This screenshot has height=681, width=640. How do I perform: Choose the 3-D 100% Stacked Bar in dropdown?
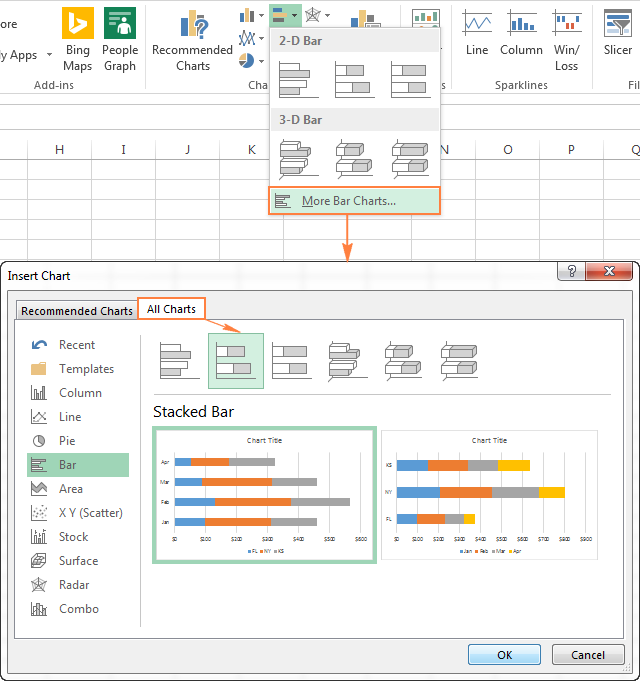point(410,158)
